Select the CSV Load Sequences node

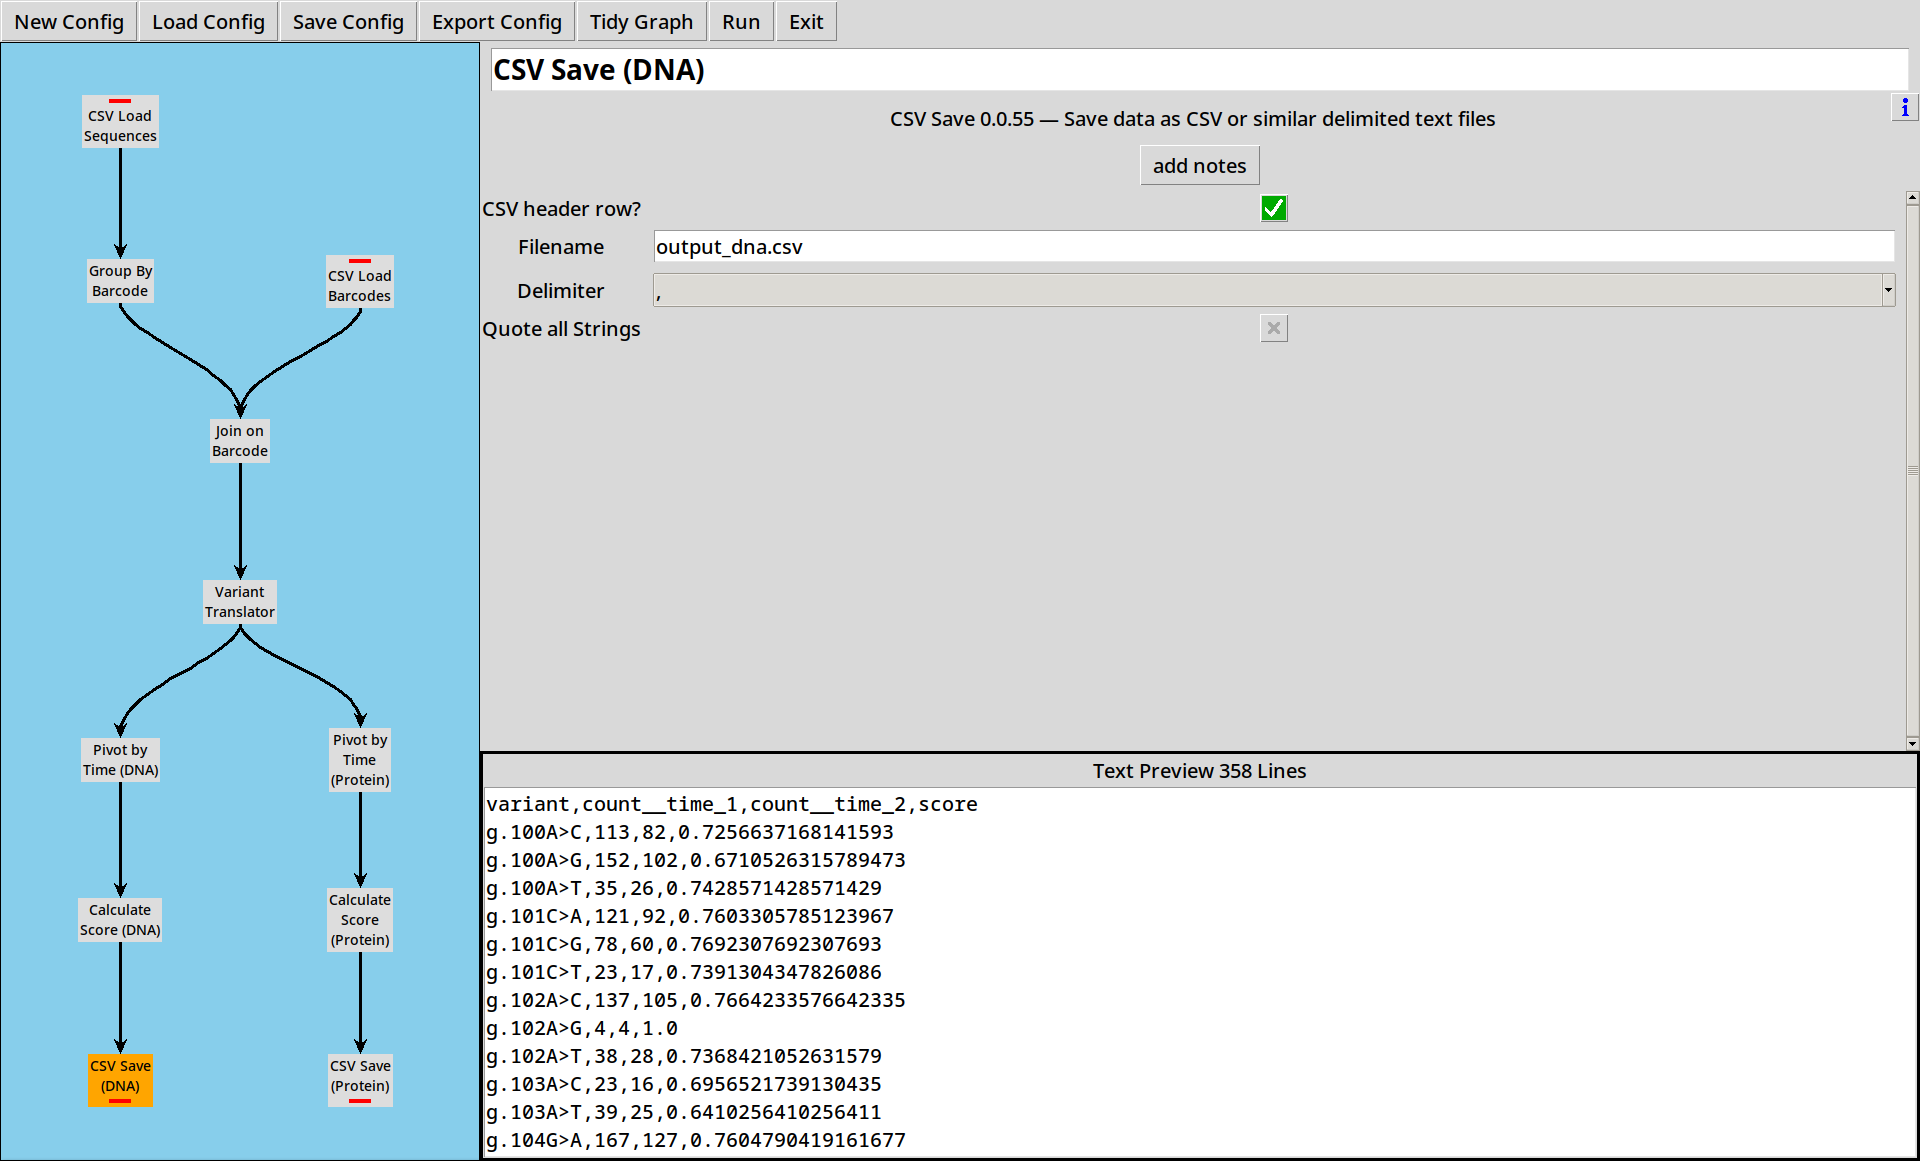tap(120, 122)
